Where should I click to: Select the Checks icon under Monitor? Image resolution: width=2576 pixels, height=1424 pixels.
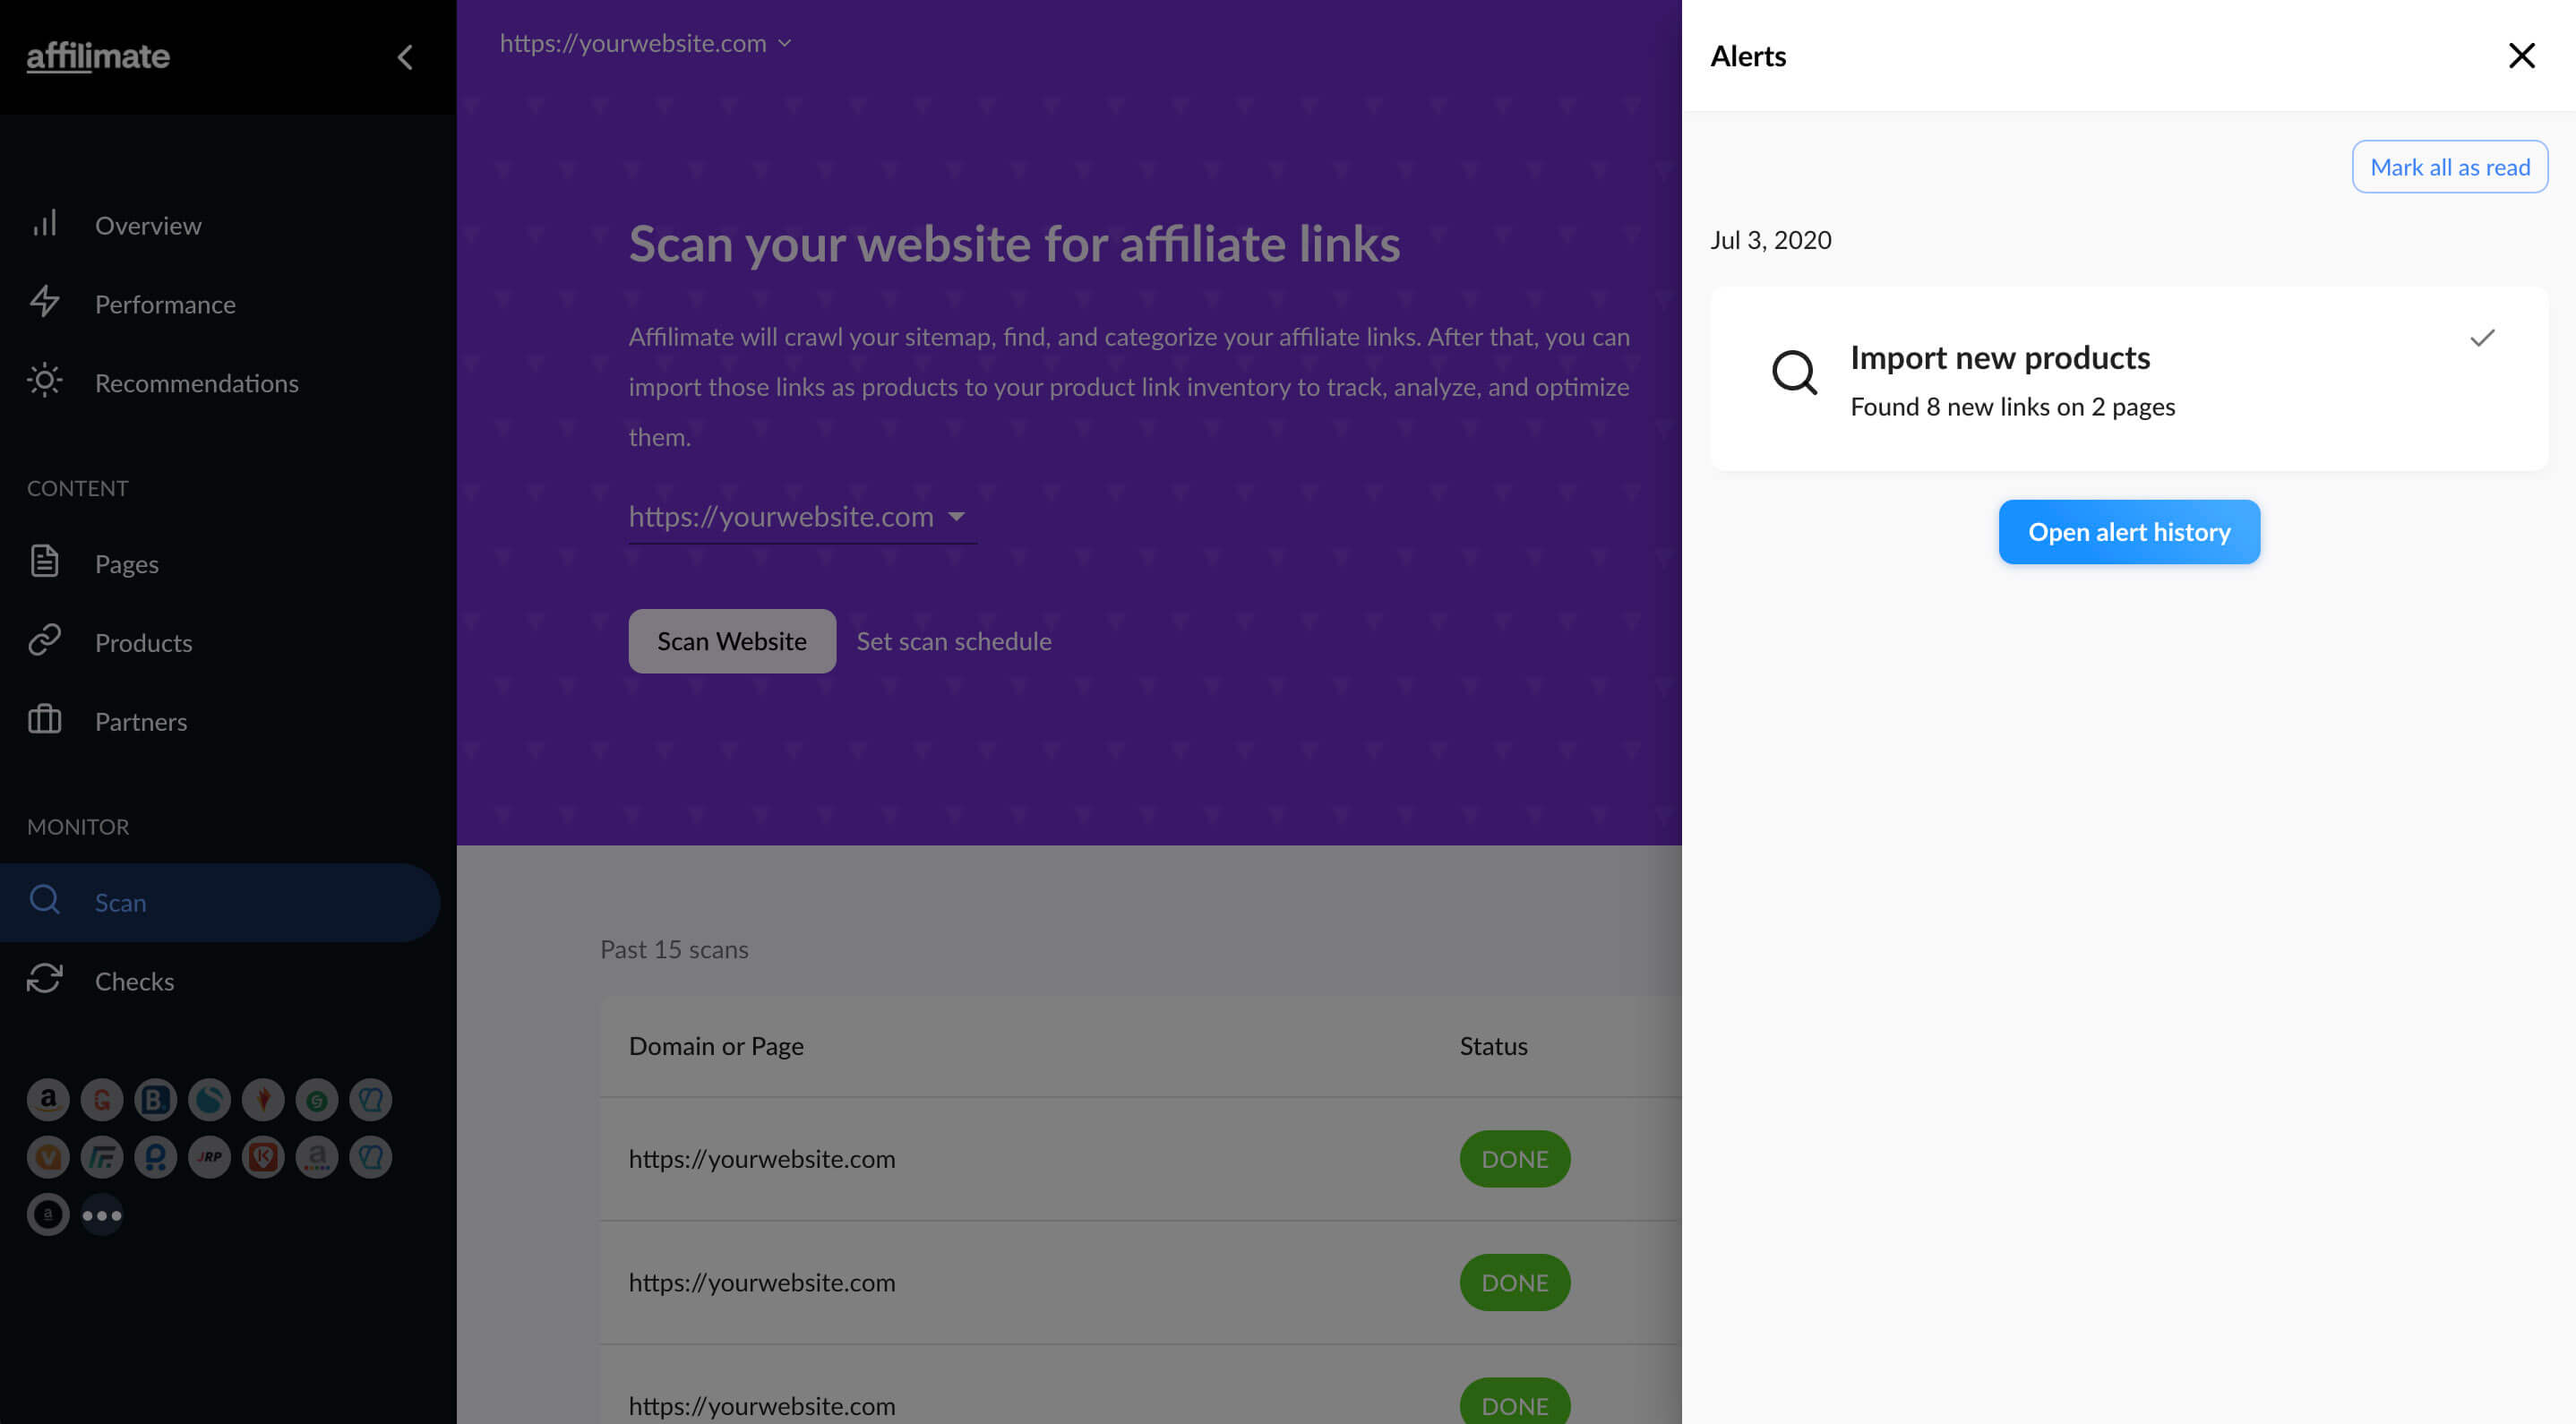[x=44, y=977]
